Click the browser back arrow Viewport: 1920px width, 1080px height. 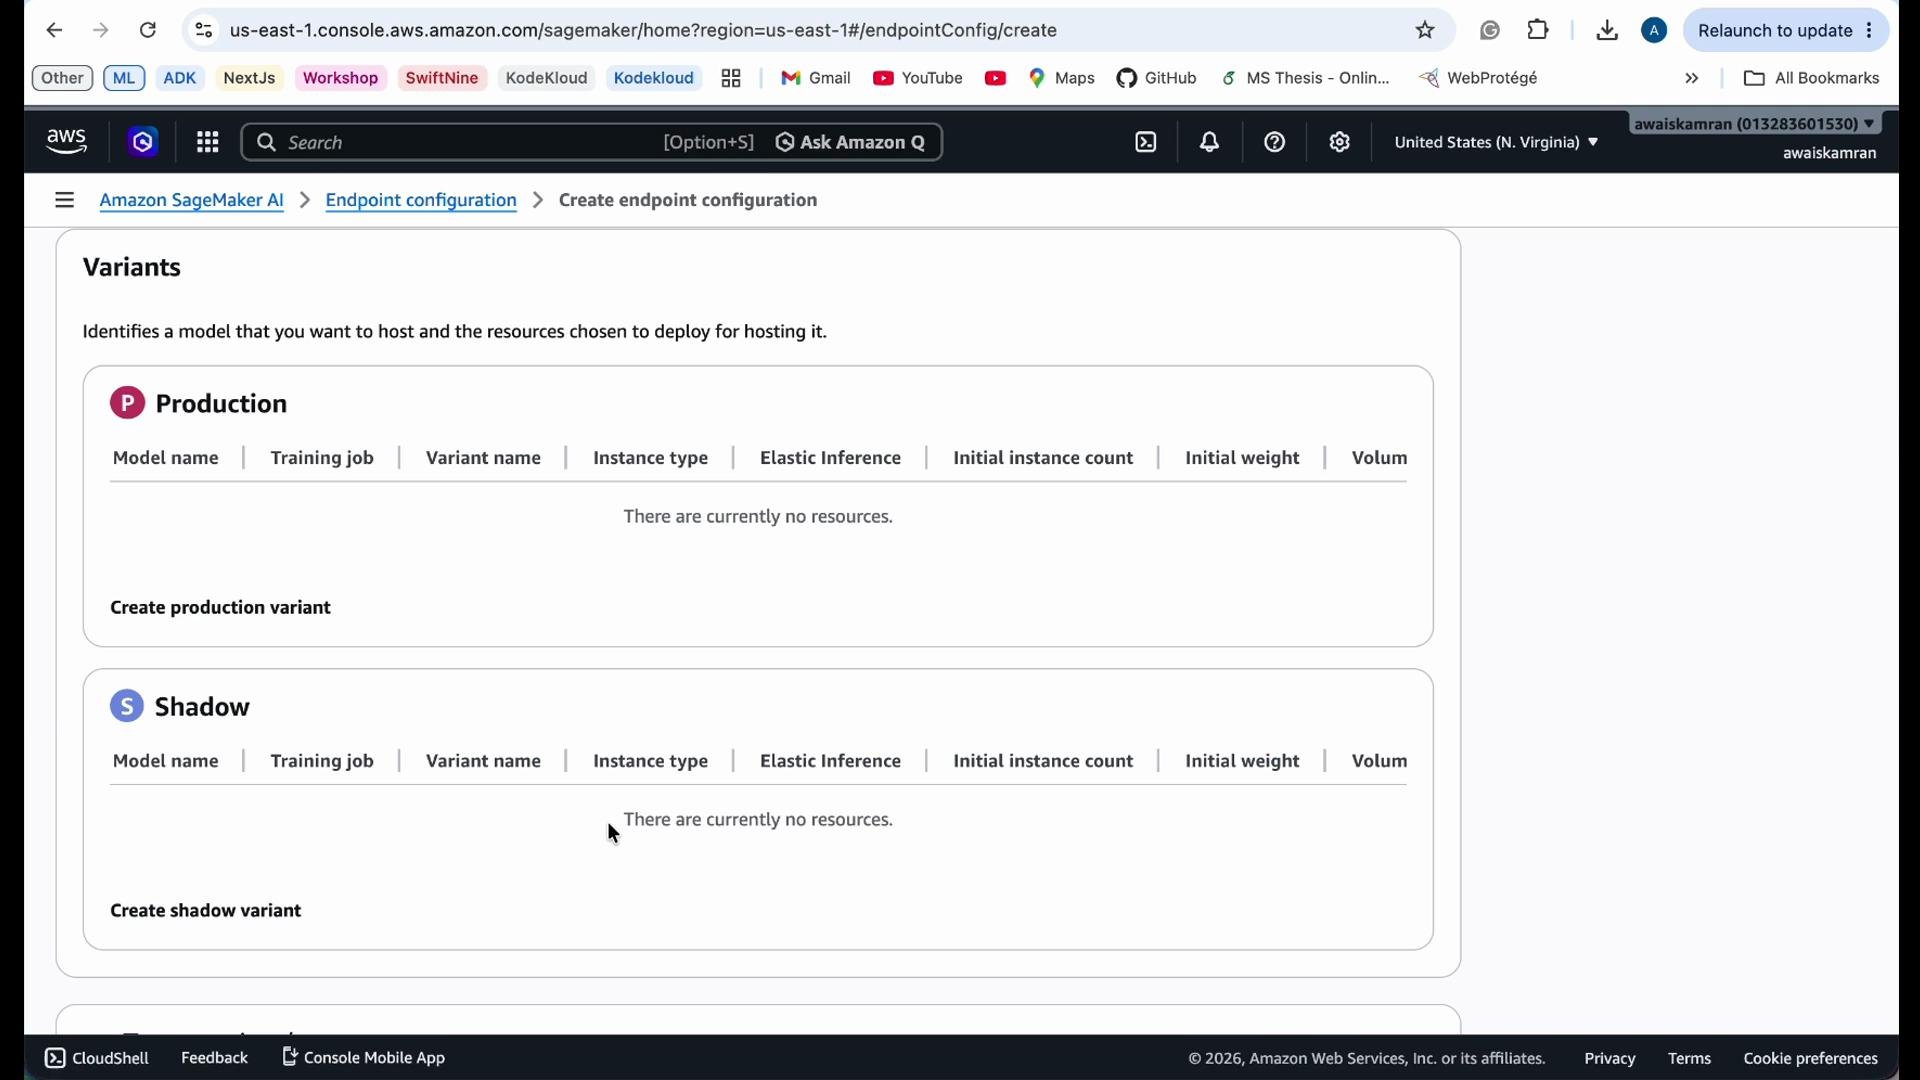pos(54,31)
